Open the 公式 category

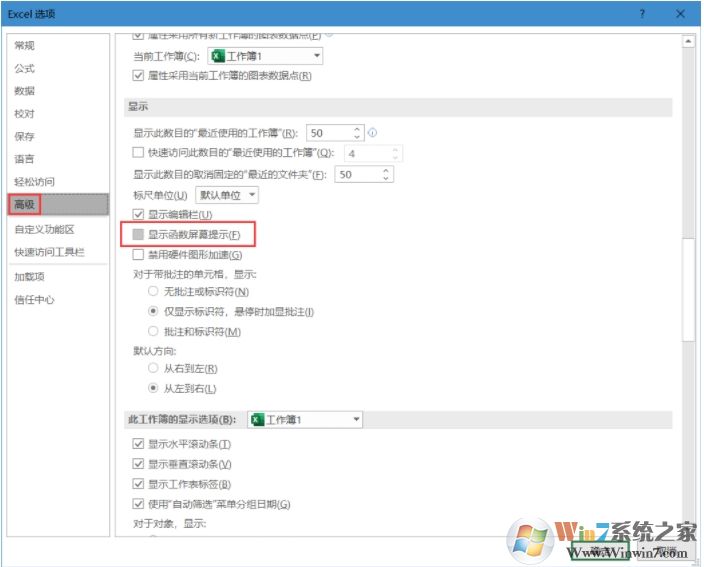pyautogui.click(x=24, y=68)
